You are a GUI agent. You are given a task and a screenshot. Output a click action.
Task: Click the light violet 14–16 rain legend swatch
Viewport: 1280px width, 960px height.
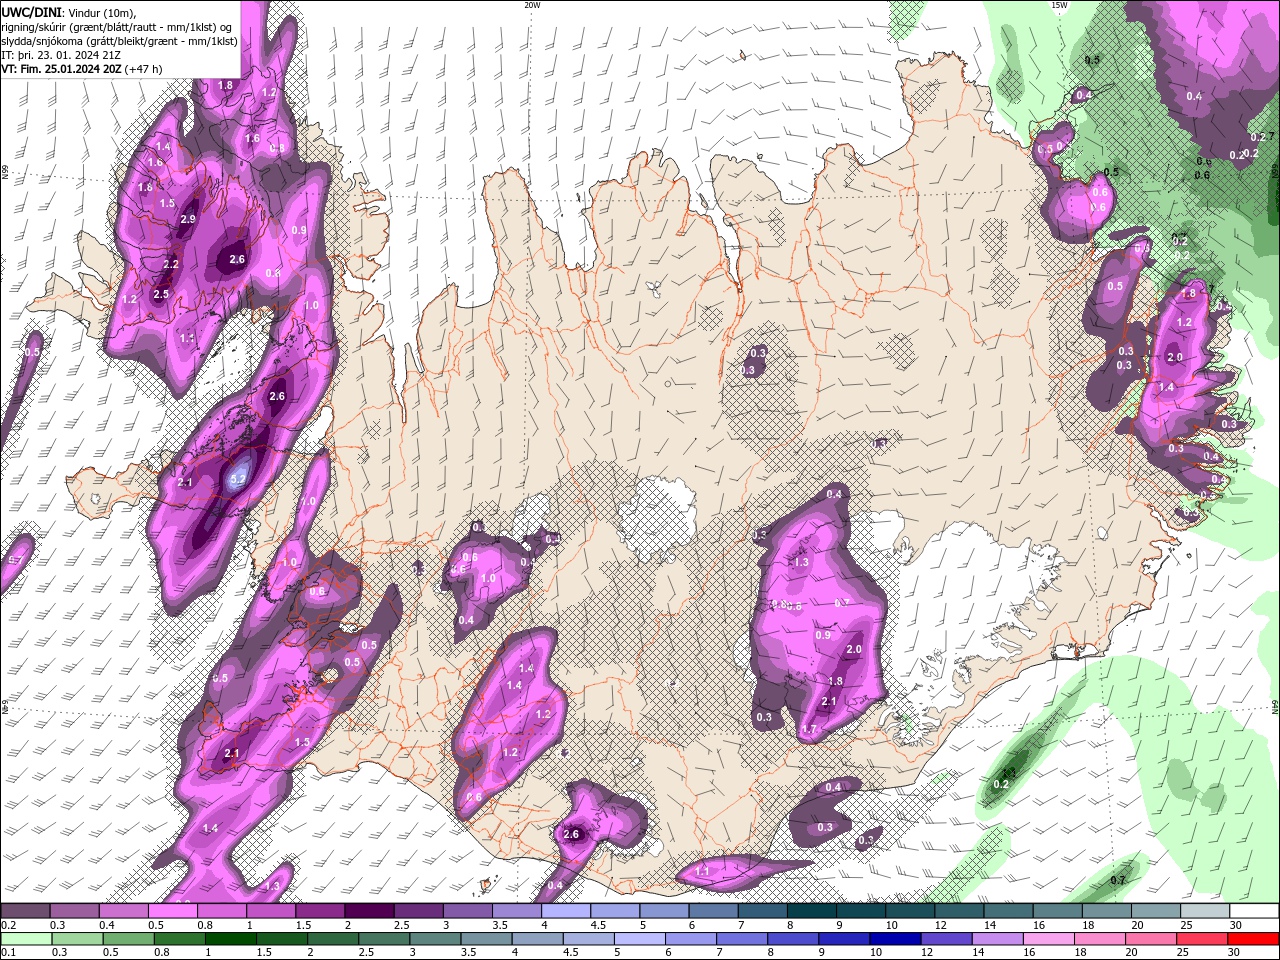(997, 939)
